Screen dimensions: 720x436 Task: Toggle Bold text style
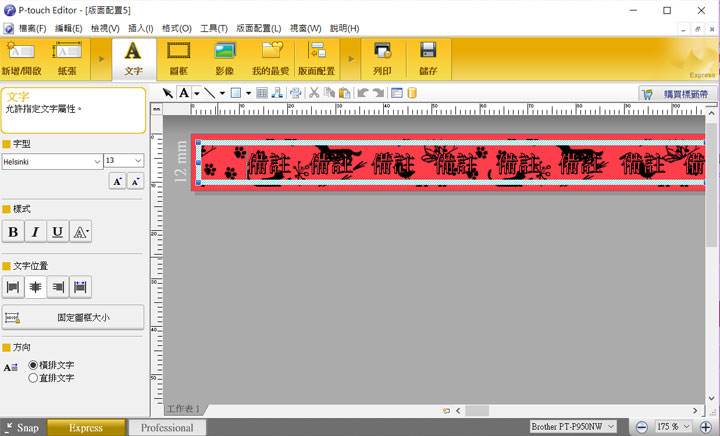click(13, 232)
